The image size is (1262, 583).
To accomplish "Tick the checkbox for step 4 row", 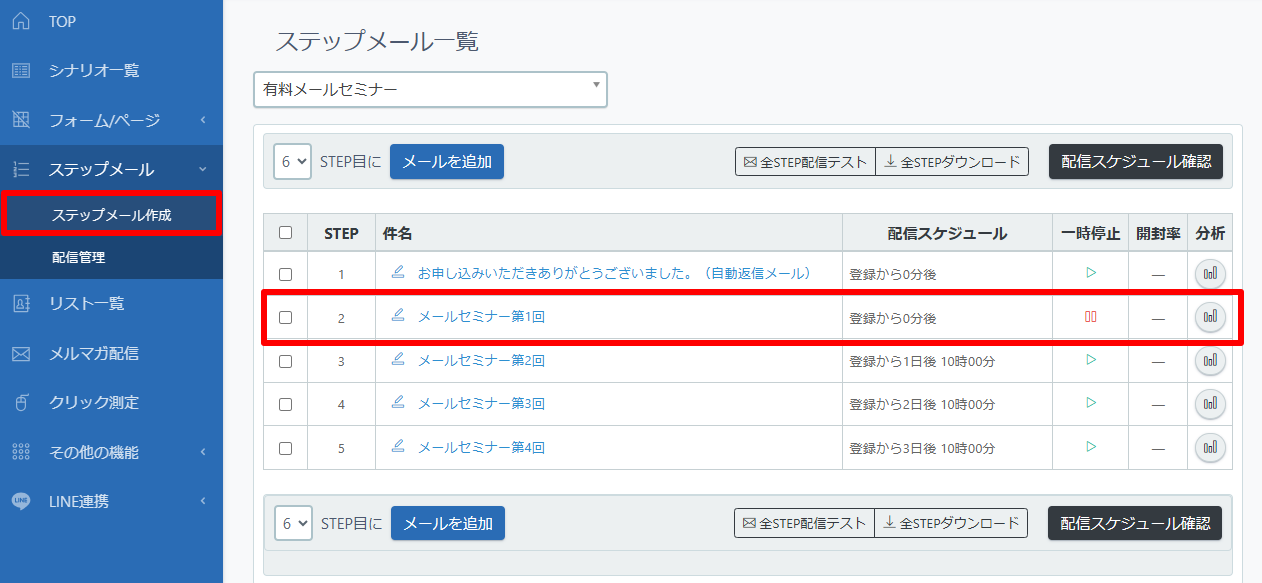I will 286,404.
